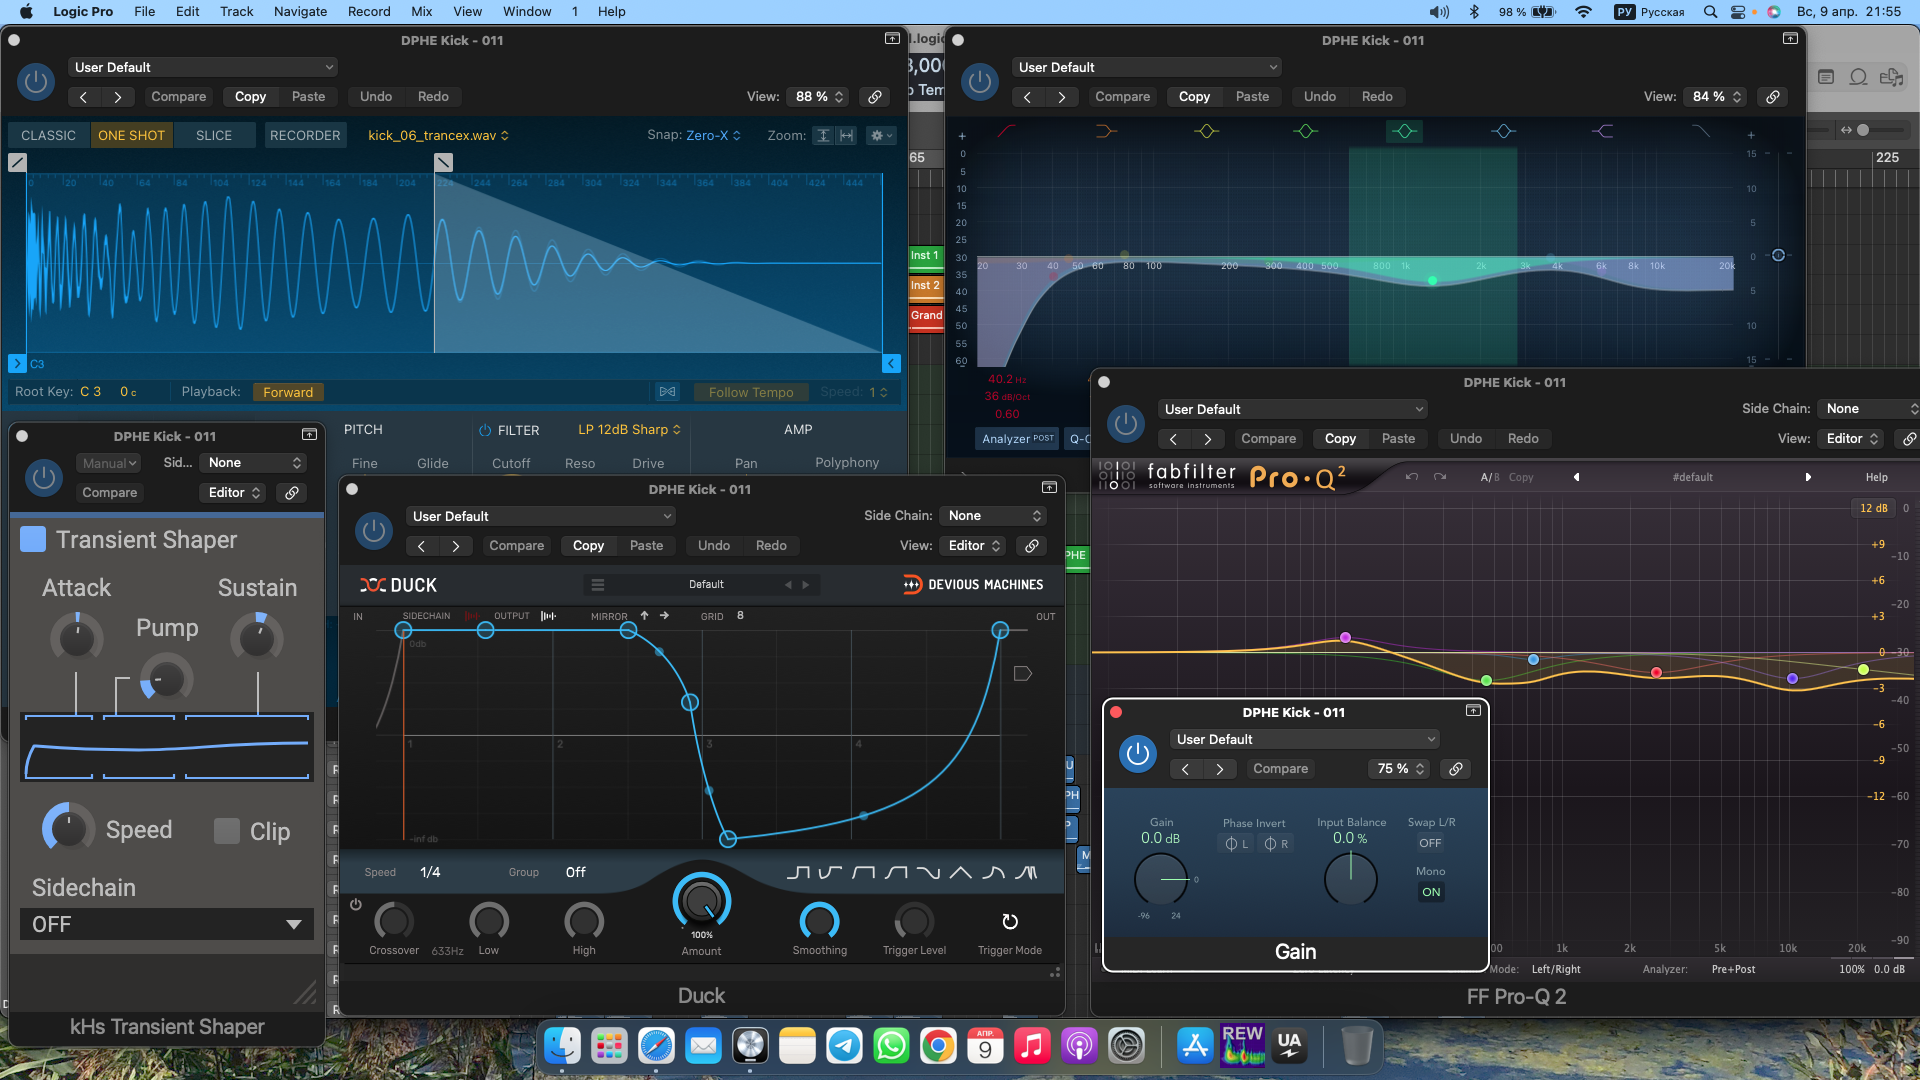Click the vertical zoom icon in Quick Sampler
The width and height of the screenshot is (1920, 1080).
click(823, 136)
